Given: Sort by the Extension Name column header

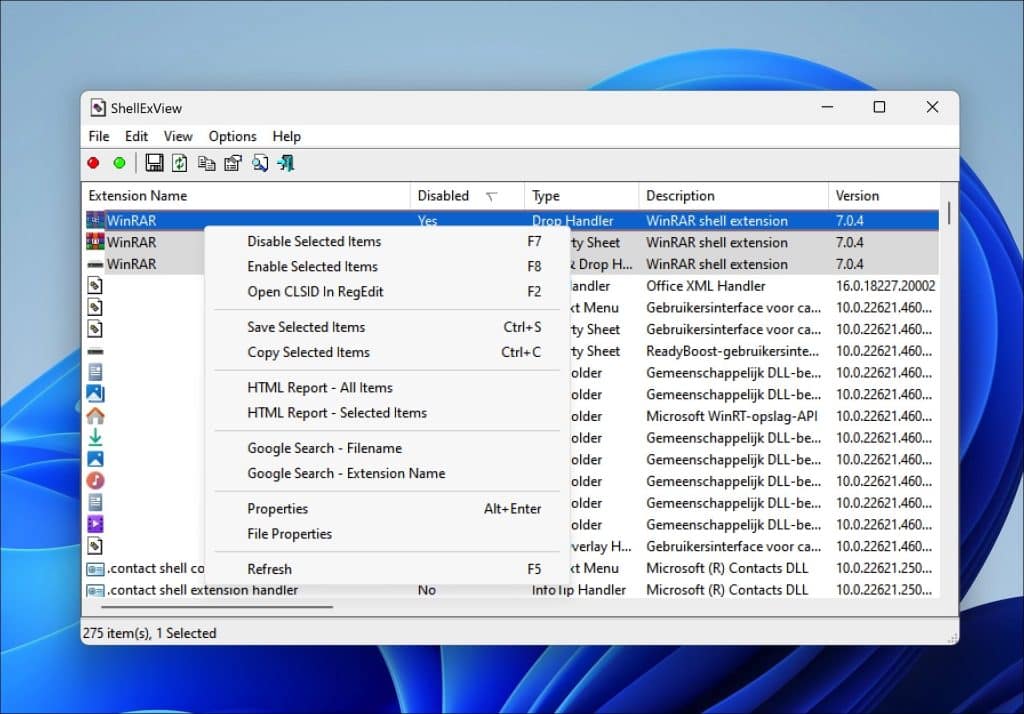Looking at the screenshot, I should point(247,196).
